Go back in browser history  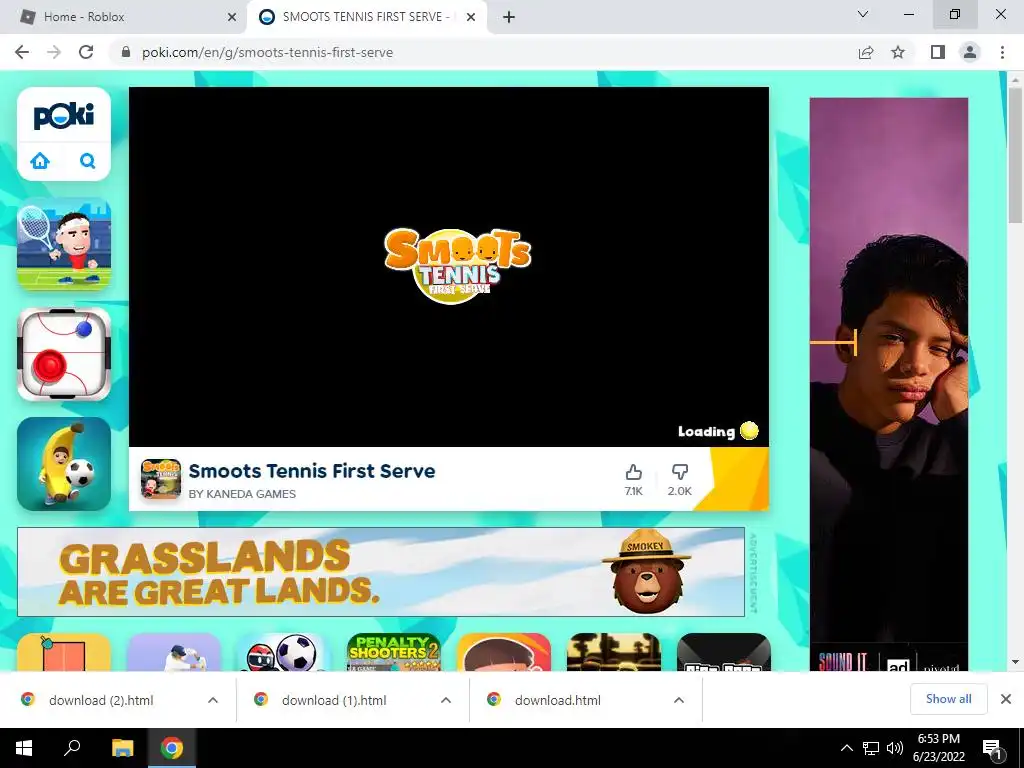tap(22, 52)
